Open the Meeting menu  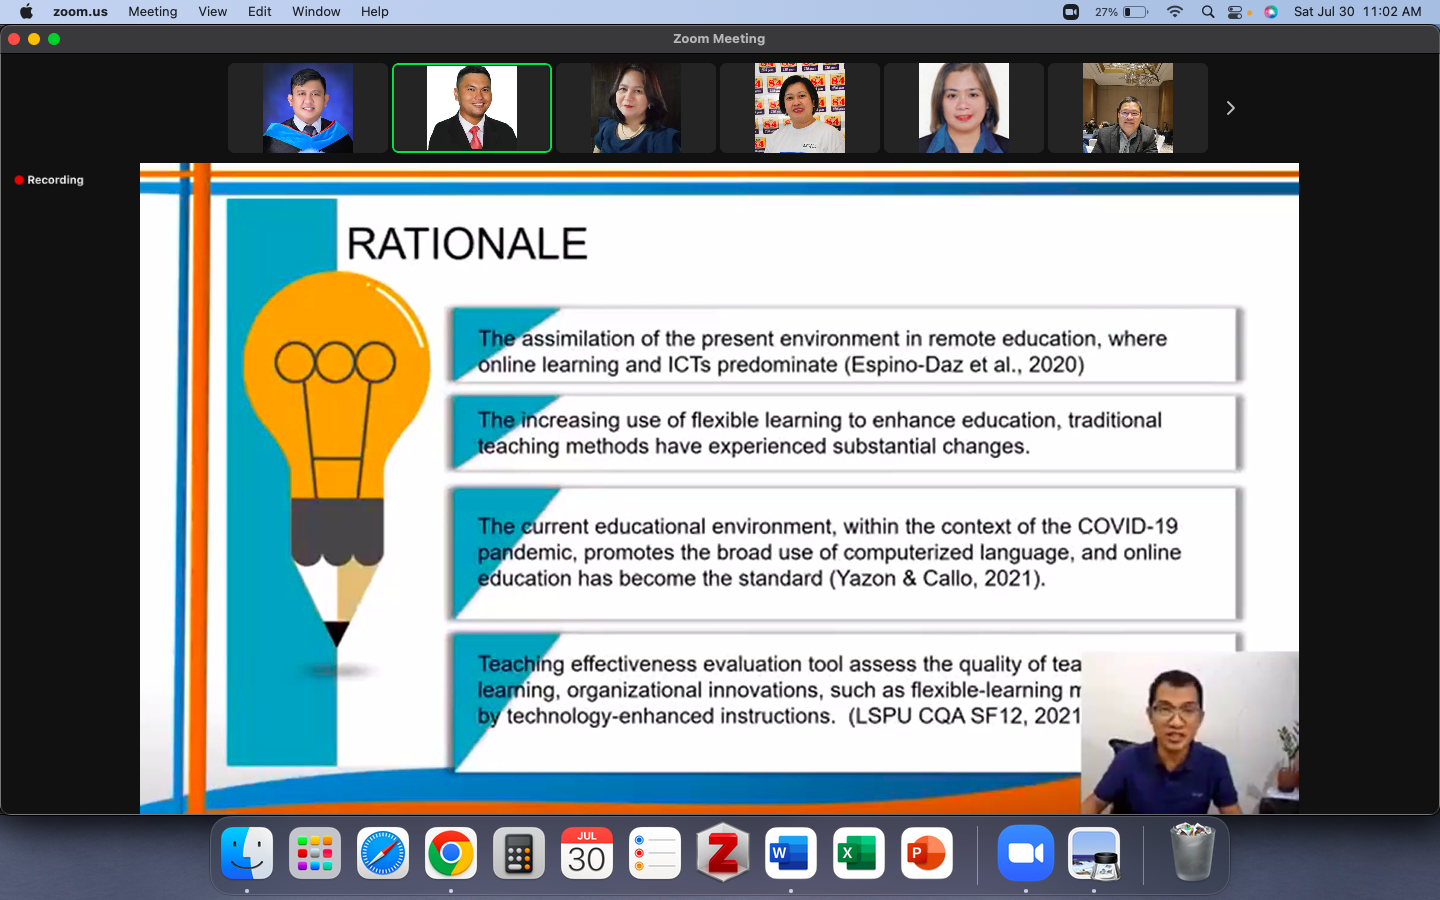tap(152, 12)
